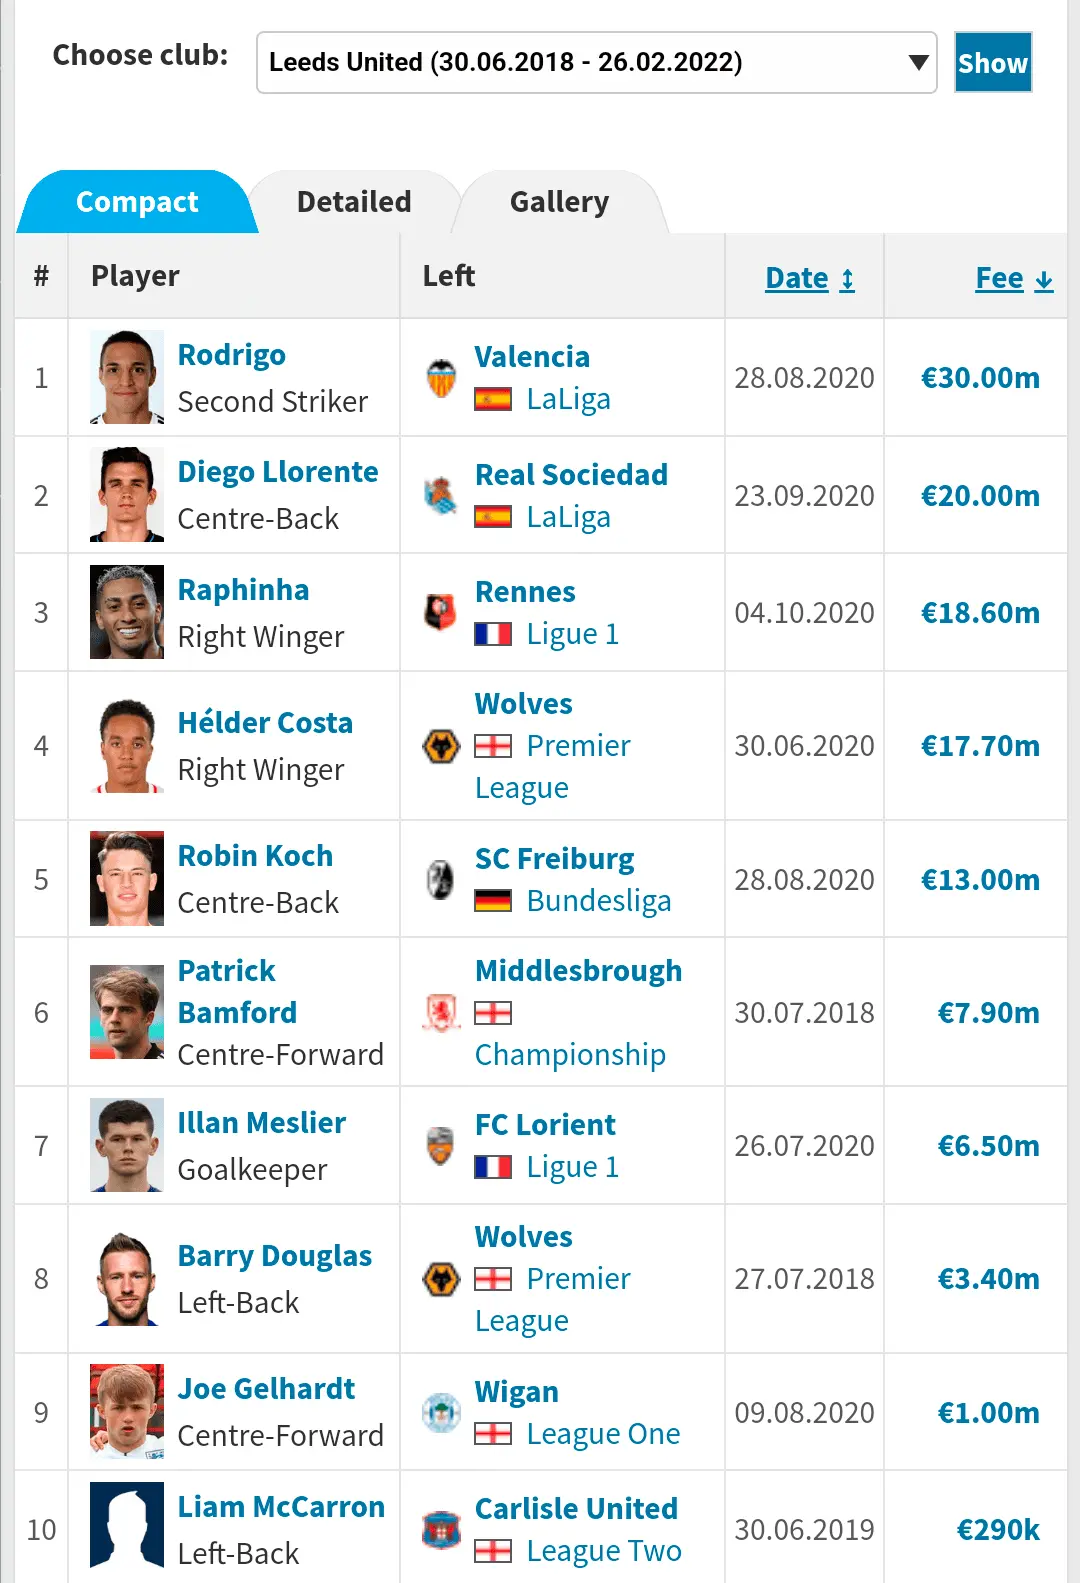Click the FC Lorient club crest
This screenshot has height=1583, width=1080.
tap(441, 1146)
